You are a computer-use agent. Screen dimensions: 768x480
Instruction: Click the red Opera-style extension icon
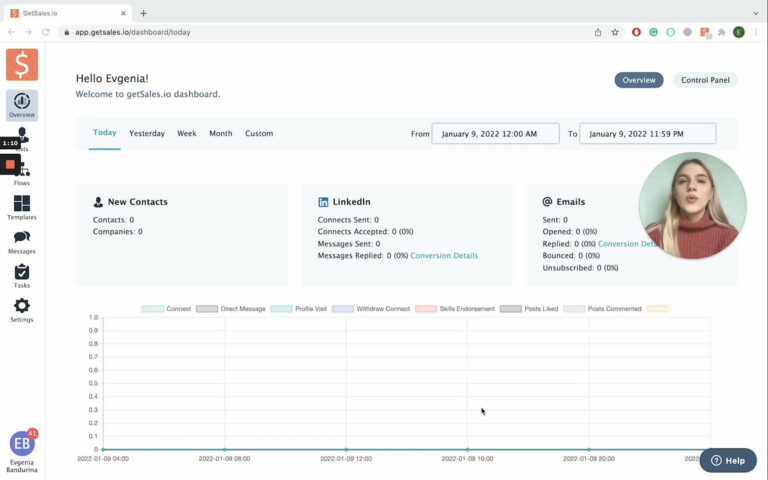click(636, 32)
